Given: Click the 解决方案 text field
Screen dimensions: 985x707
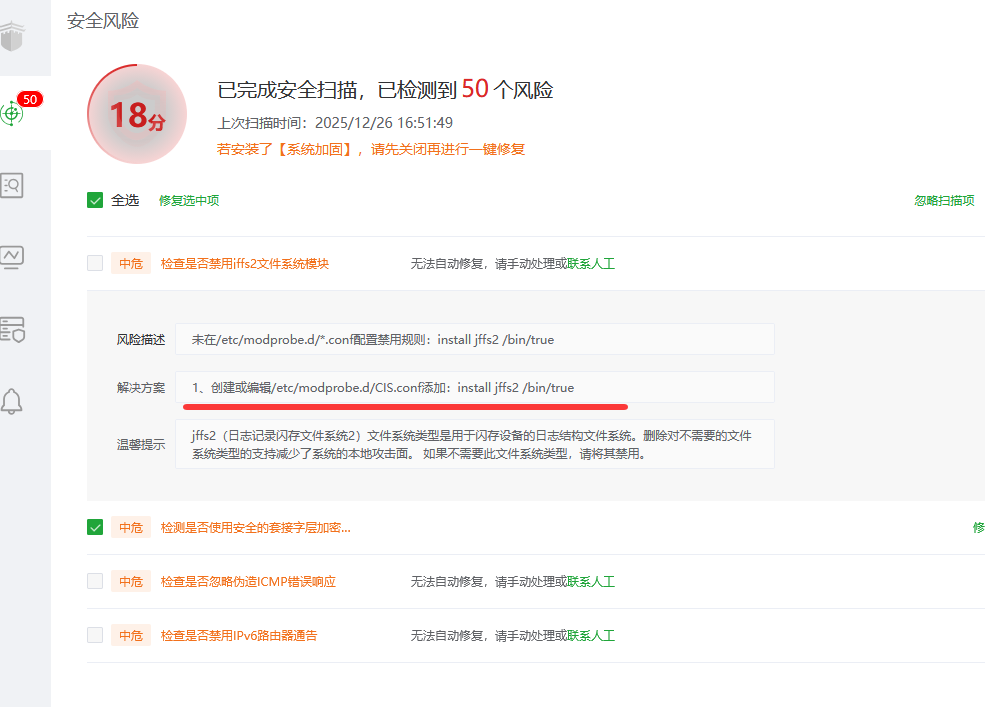Looking at the screenshot, I should [475, 387].
